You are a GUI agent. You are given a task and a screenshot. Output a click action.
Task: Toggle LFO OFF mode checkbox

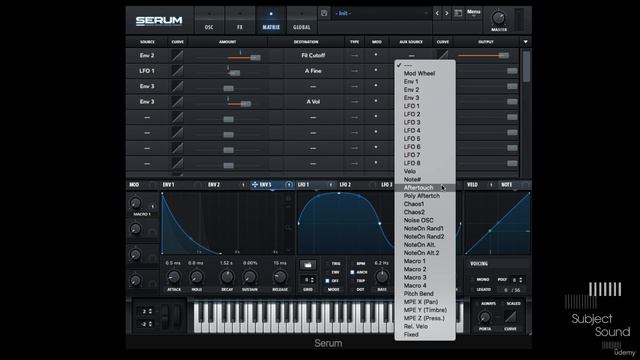point(327,281)
